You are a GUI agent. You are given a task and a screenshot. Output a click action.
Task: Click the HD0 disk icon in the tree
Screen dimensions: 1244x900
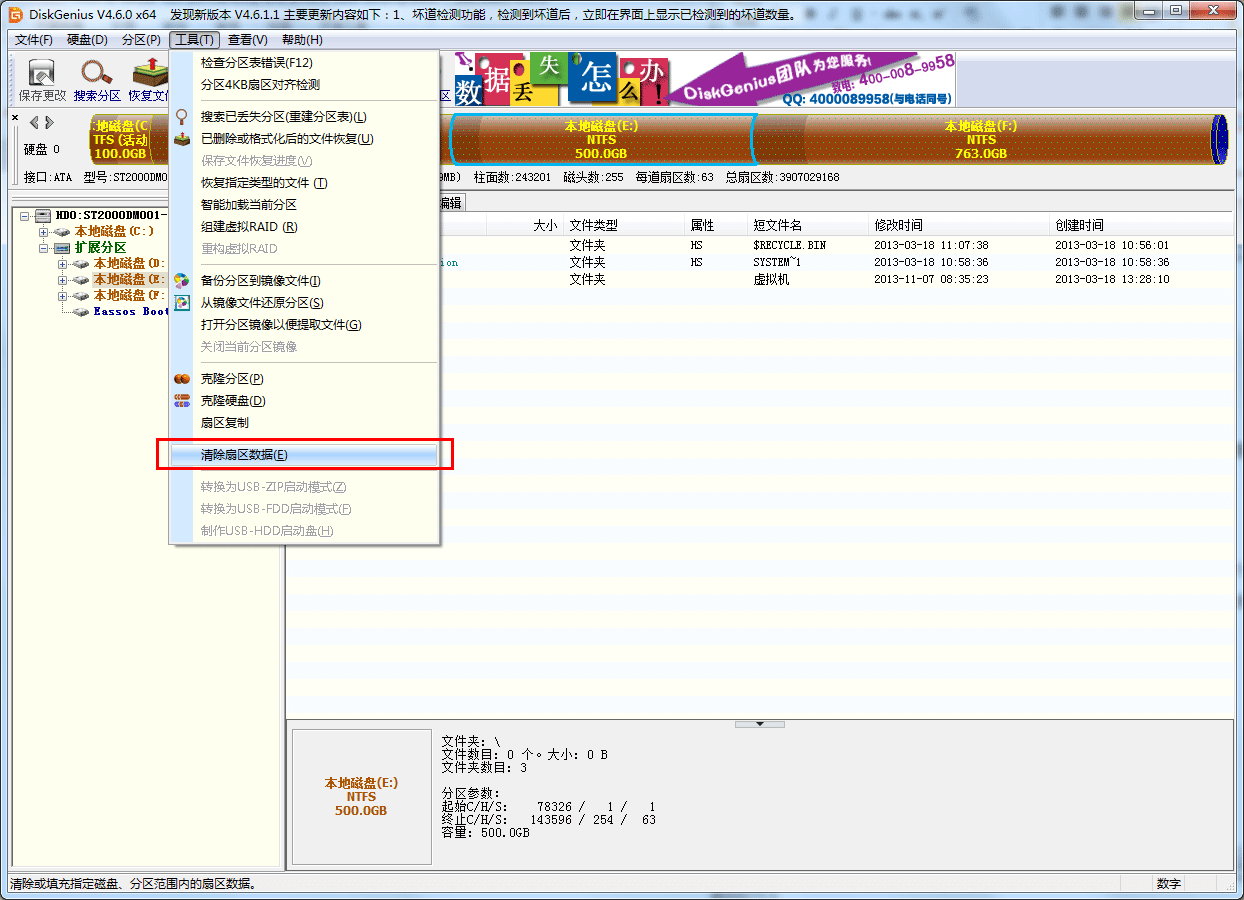41,214
